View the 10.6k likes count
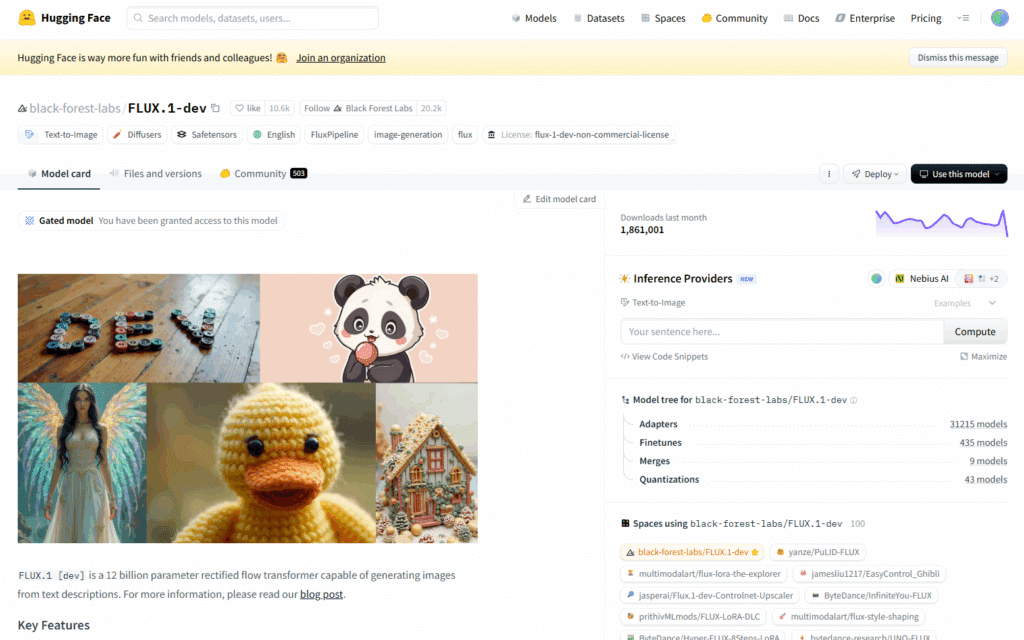The height and width of the screenshot is (640, 1024). [x=280, y=108]
